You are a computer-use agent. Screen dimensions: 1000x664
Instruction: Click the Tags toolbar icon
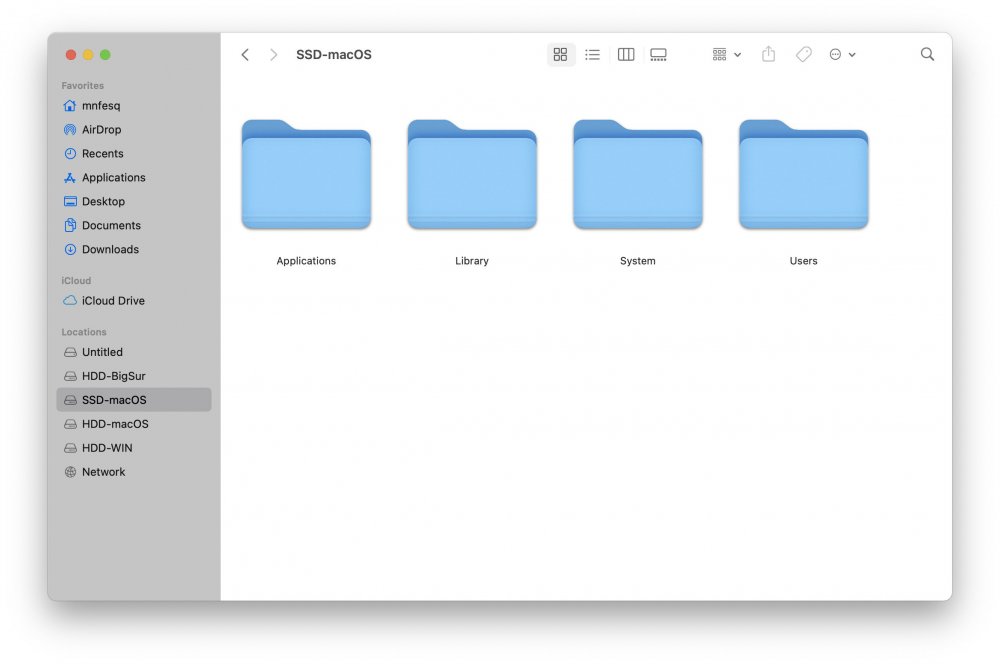pos(804,54)
